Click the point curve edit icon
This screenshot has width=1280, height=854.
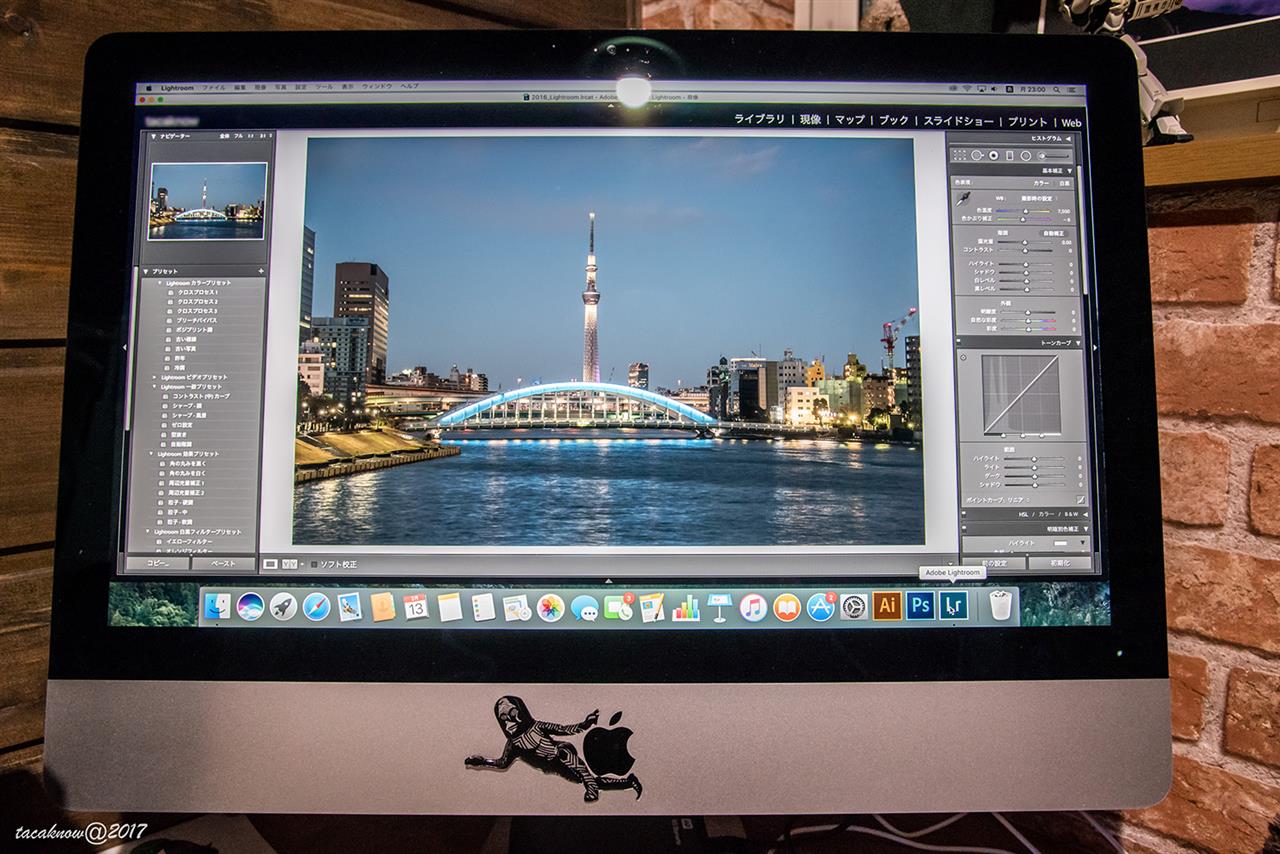pos(1081,499)
